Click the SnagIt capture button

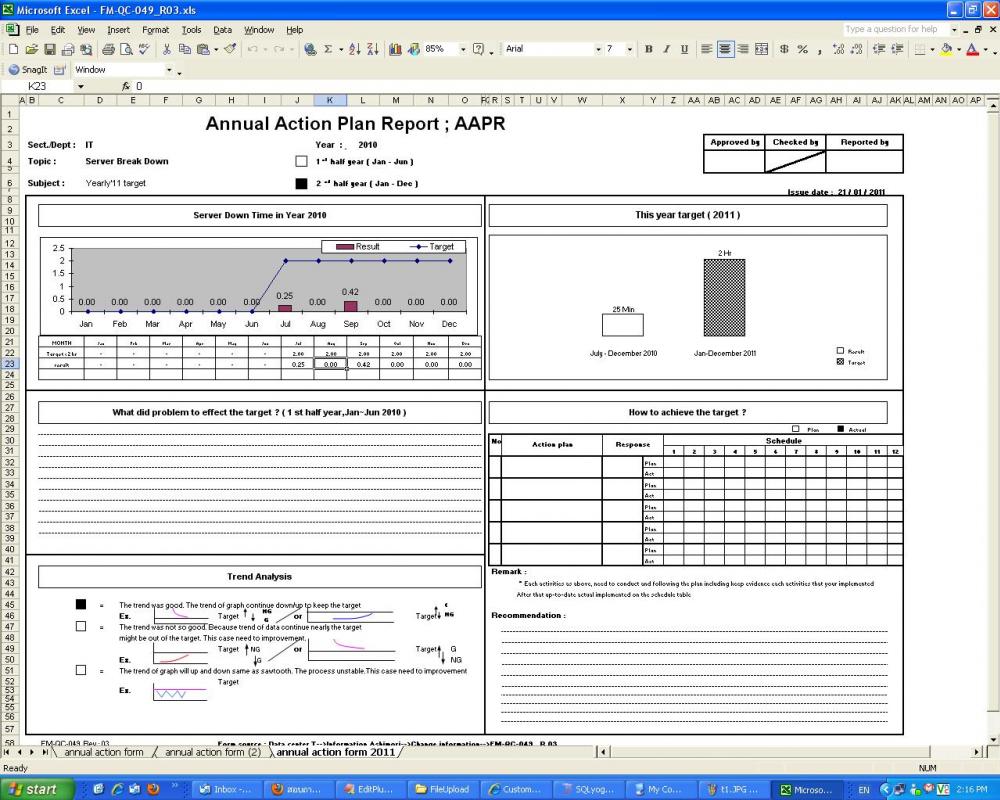pos(28,70)
